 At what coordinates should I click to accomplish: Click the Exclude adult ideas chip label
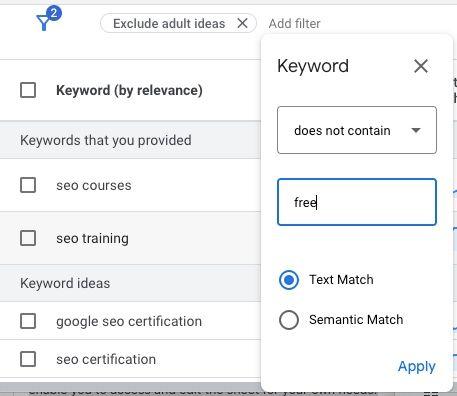(169, 24)
